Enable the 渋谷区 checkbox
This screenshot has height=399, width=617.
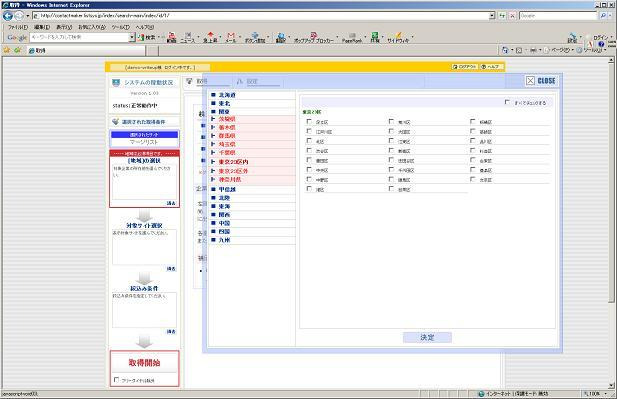[309, 150]
